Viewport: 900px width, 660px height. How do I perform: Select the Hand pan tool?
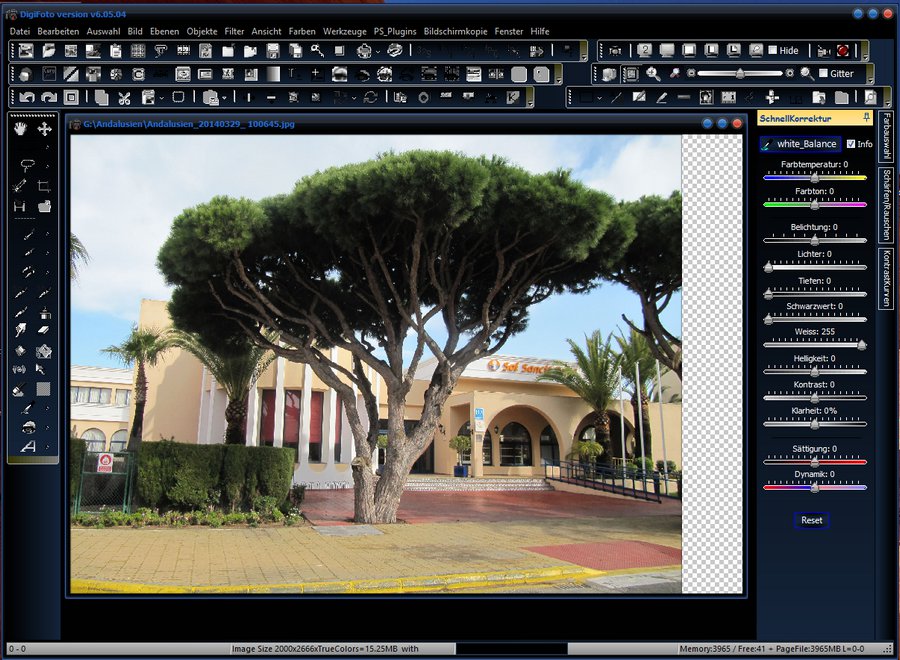21,129
